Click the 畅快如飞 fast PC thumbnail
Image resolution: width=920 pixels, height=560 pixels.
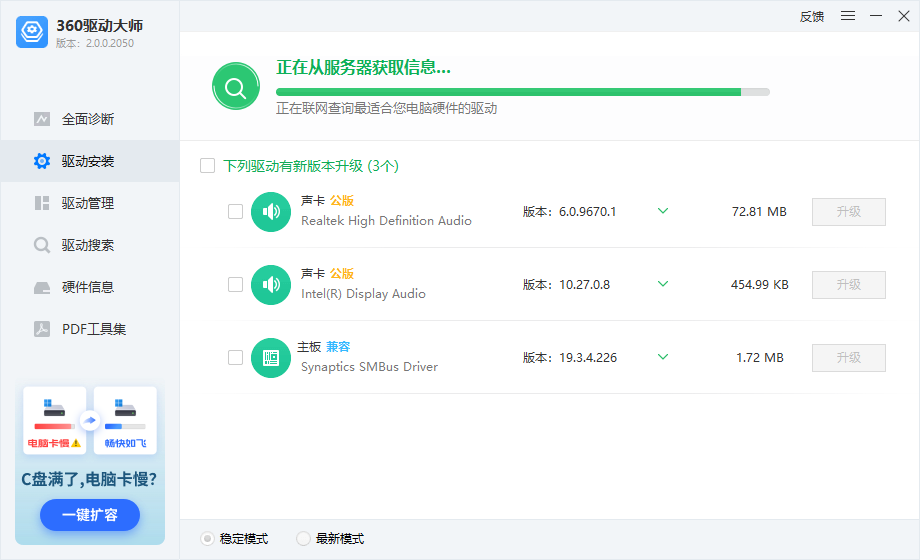point(125,420)
